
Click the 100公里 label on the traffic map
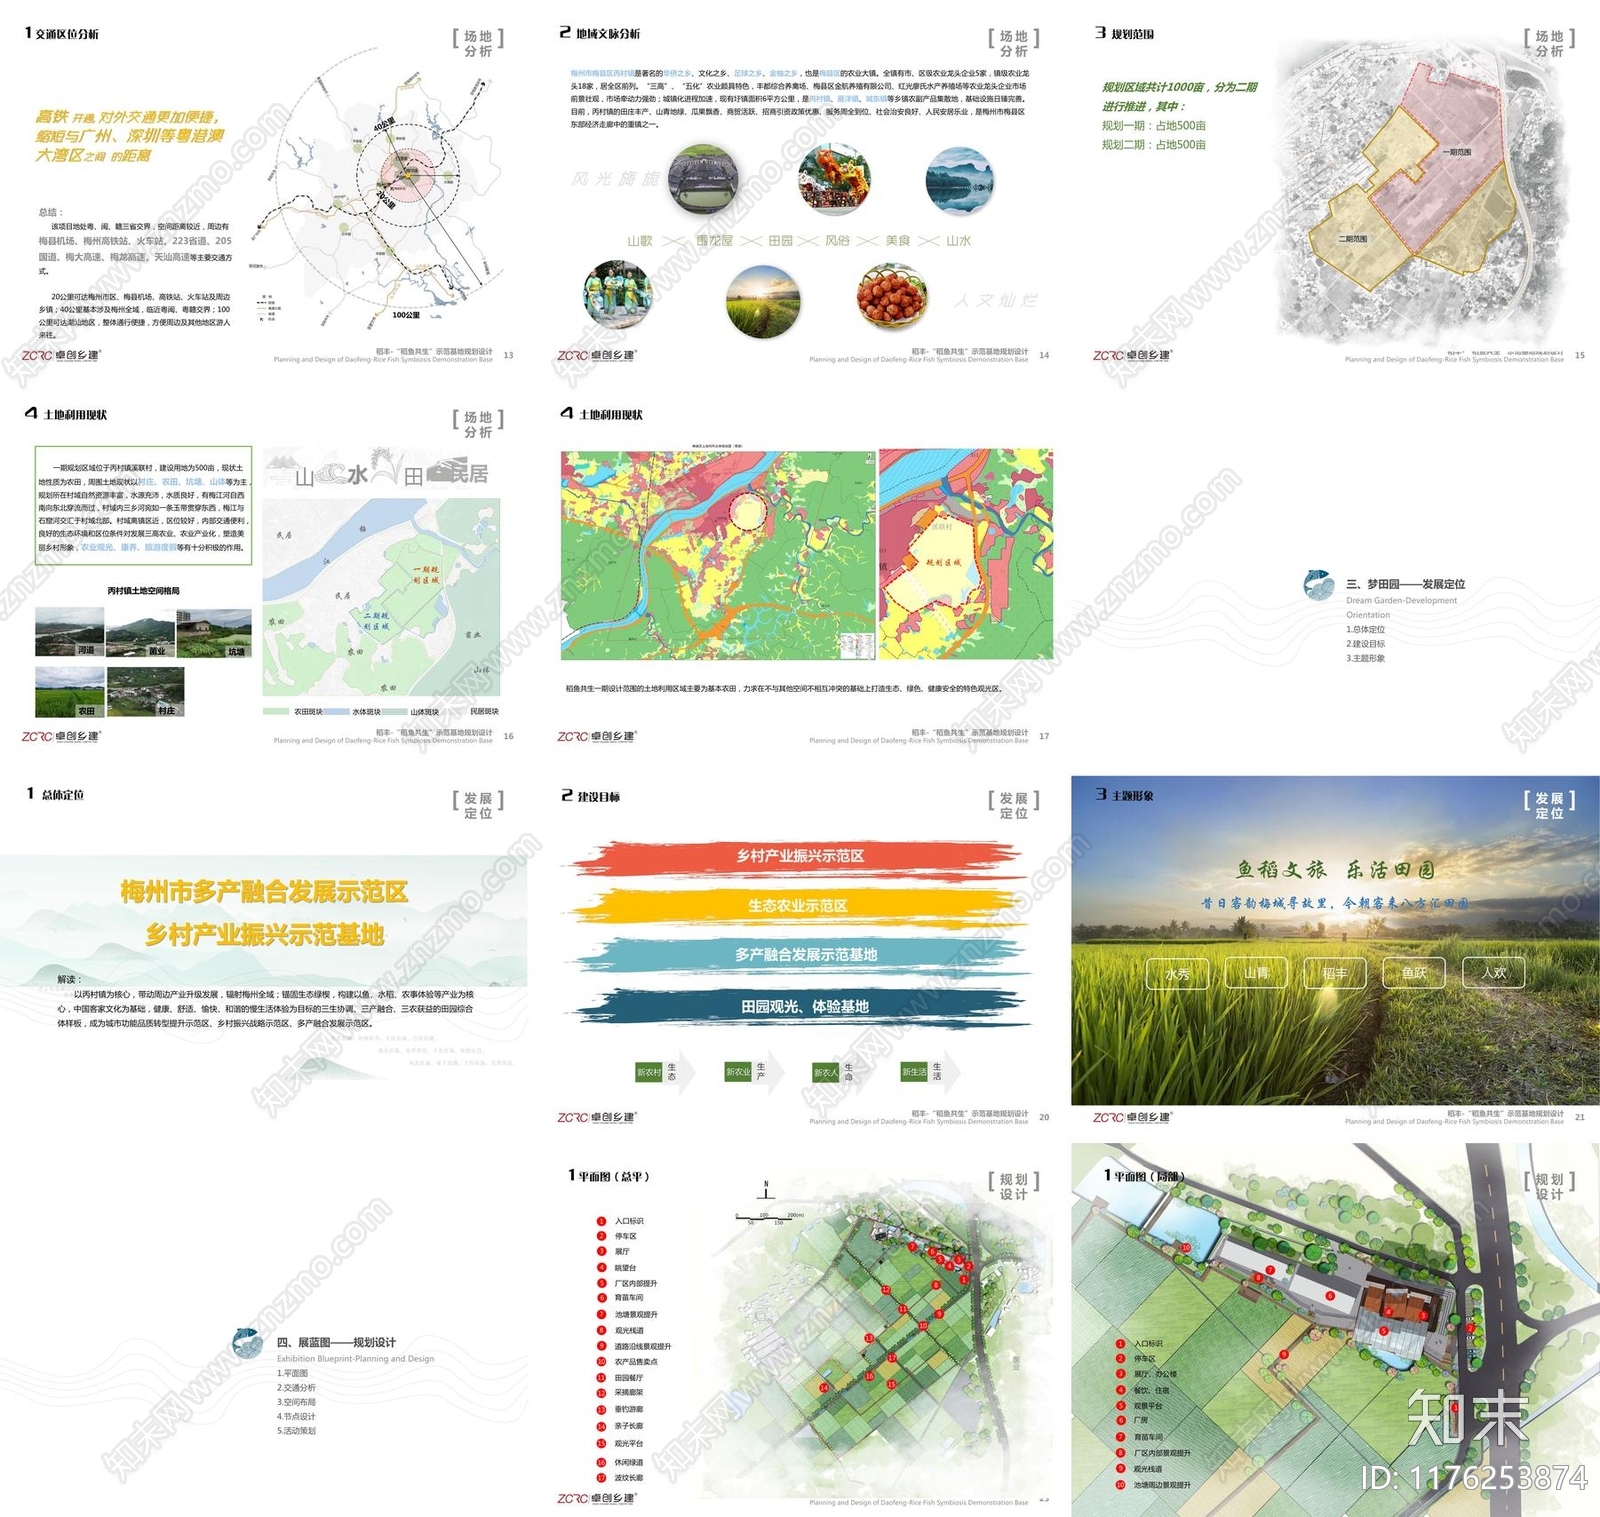tap(406, 315)
